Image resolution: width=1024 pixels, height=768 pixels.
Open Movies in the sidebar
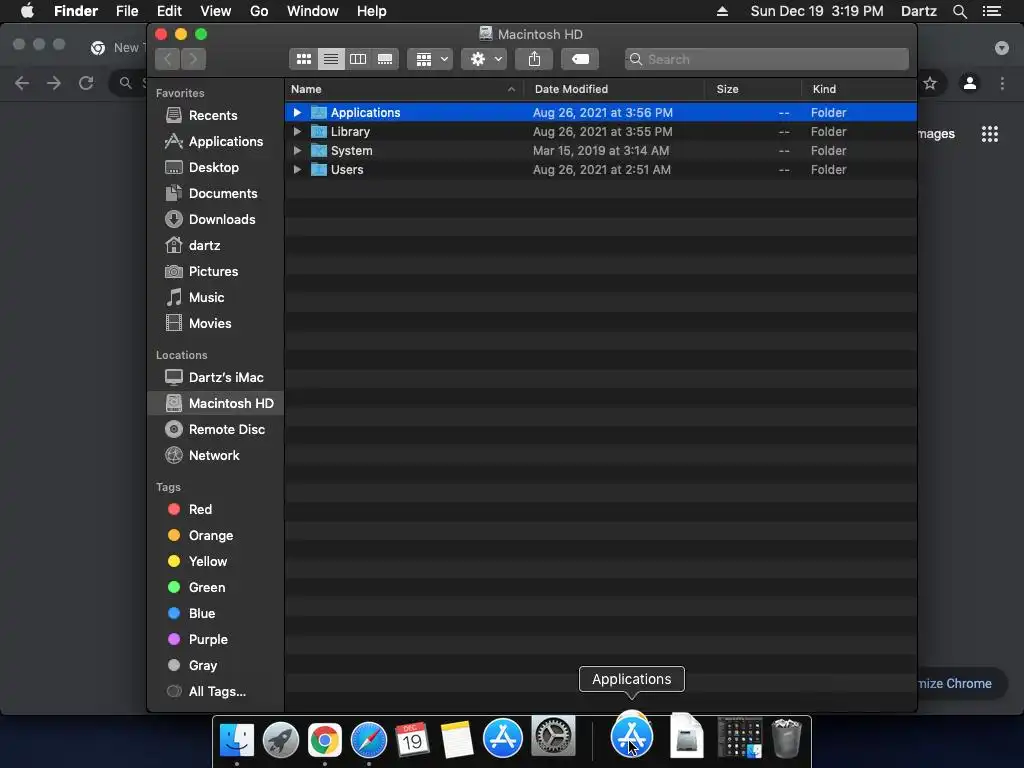click(x=216, y=323)
